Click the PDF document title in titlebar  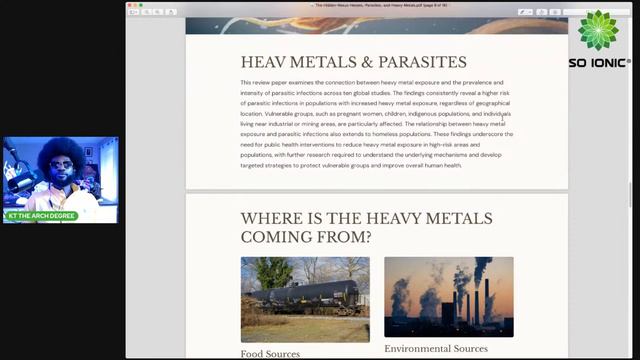[381, 5]
